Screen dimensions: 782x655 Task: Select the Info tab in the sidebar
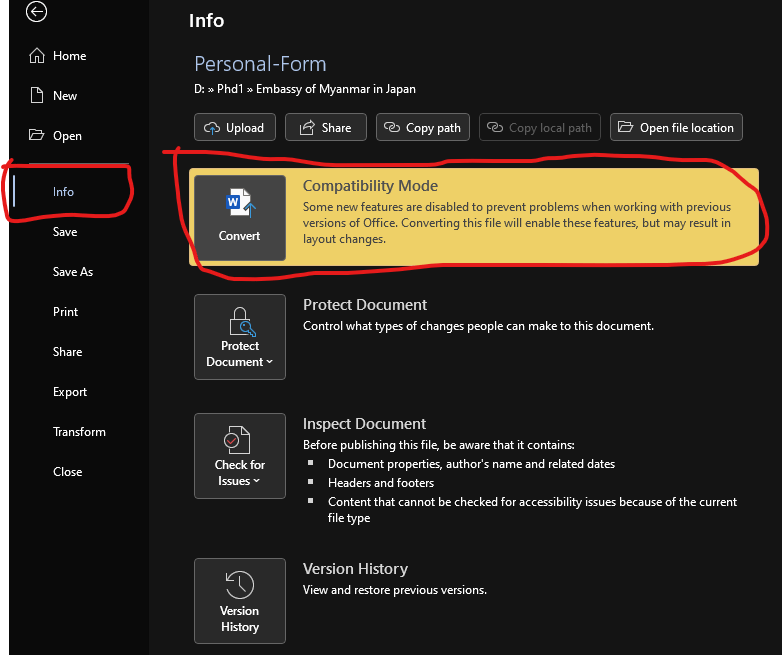63,192
